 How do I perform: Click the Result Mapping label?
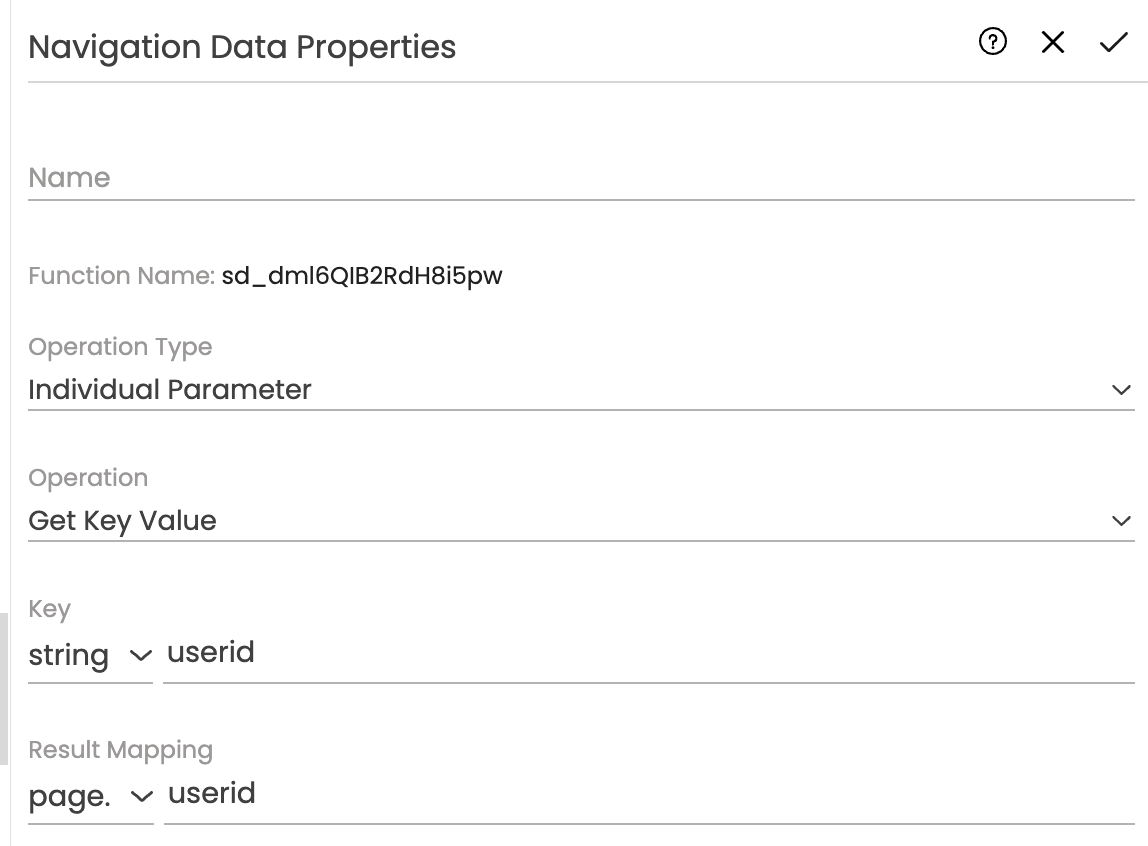pos(121,749)
